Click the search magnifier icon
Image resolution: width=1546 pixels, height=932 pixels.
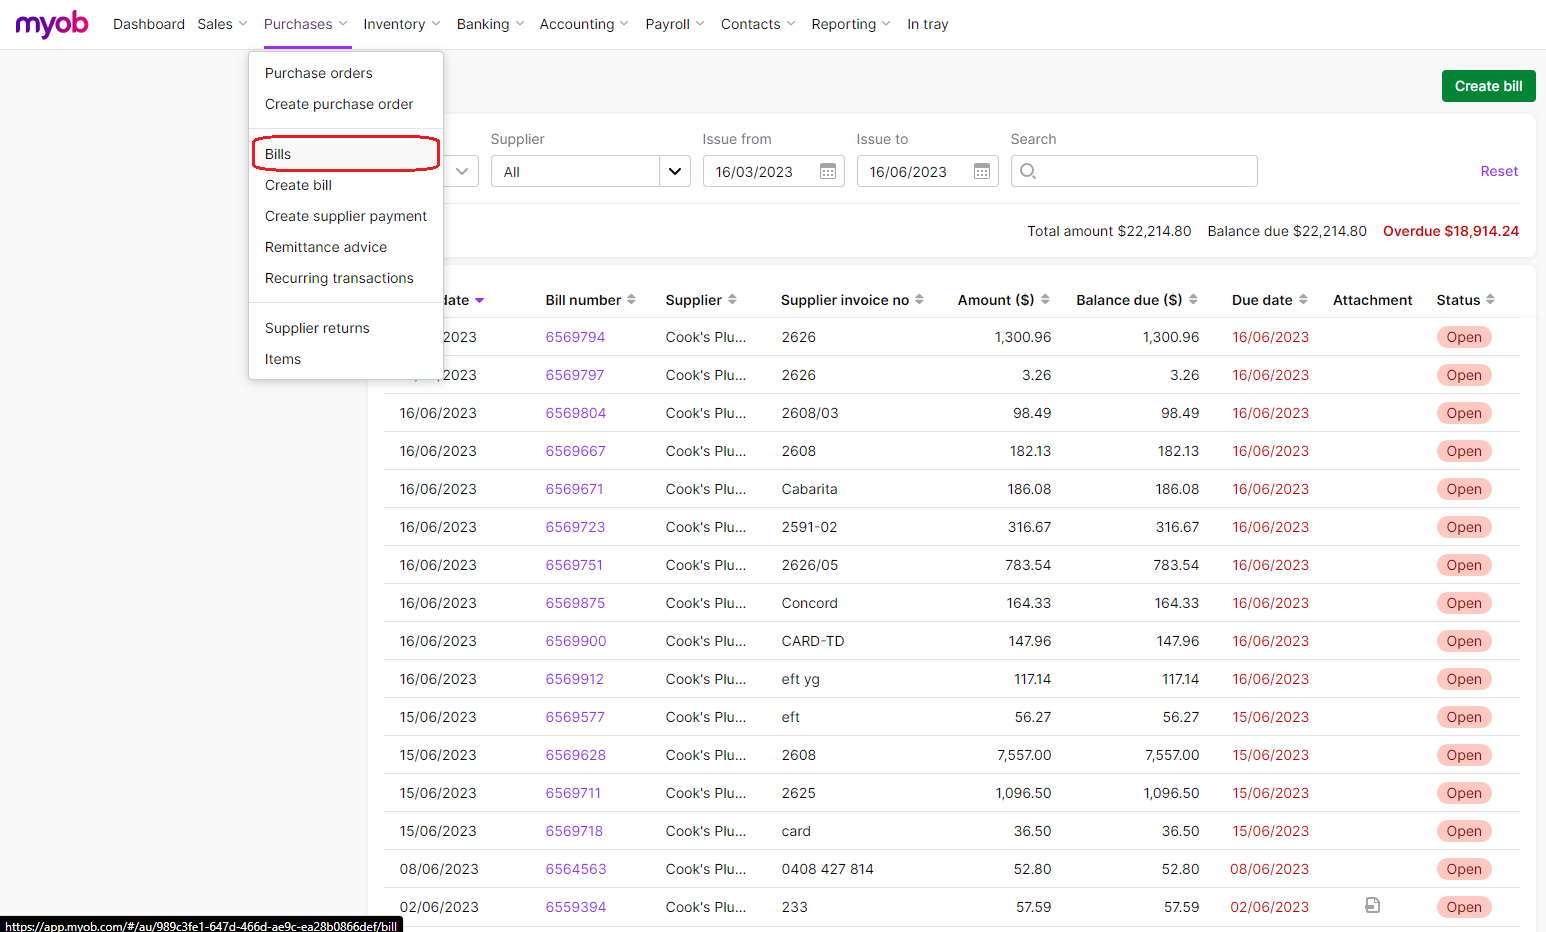(x=1028, y=171)
